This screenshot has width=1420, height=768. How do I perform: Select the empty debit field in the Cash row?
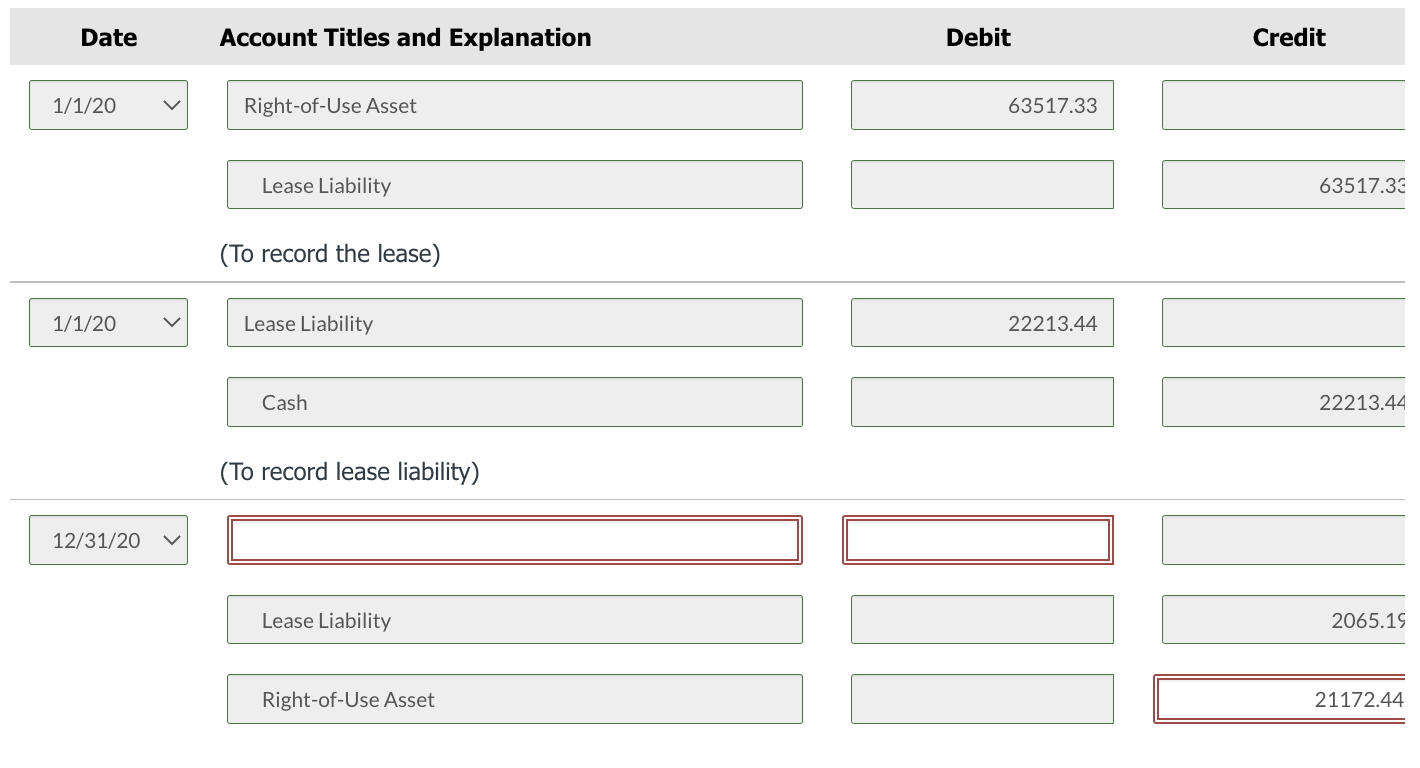(x=982, y=402)
